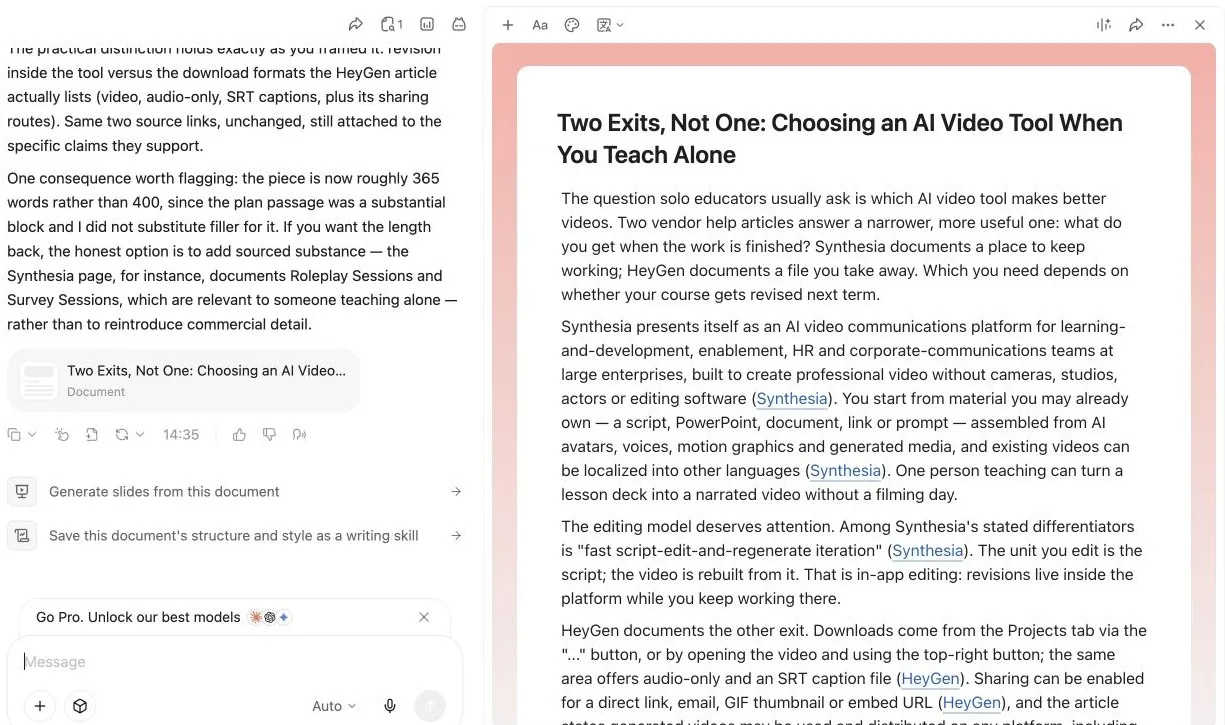Screen dimensions: 1225x725
Task: Open the audio levels icon in the document toolbar
Action: [x=1104, y=25]
